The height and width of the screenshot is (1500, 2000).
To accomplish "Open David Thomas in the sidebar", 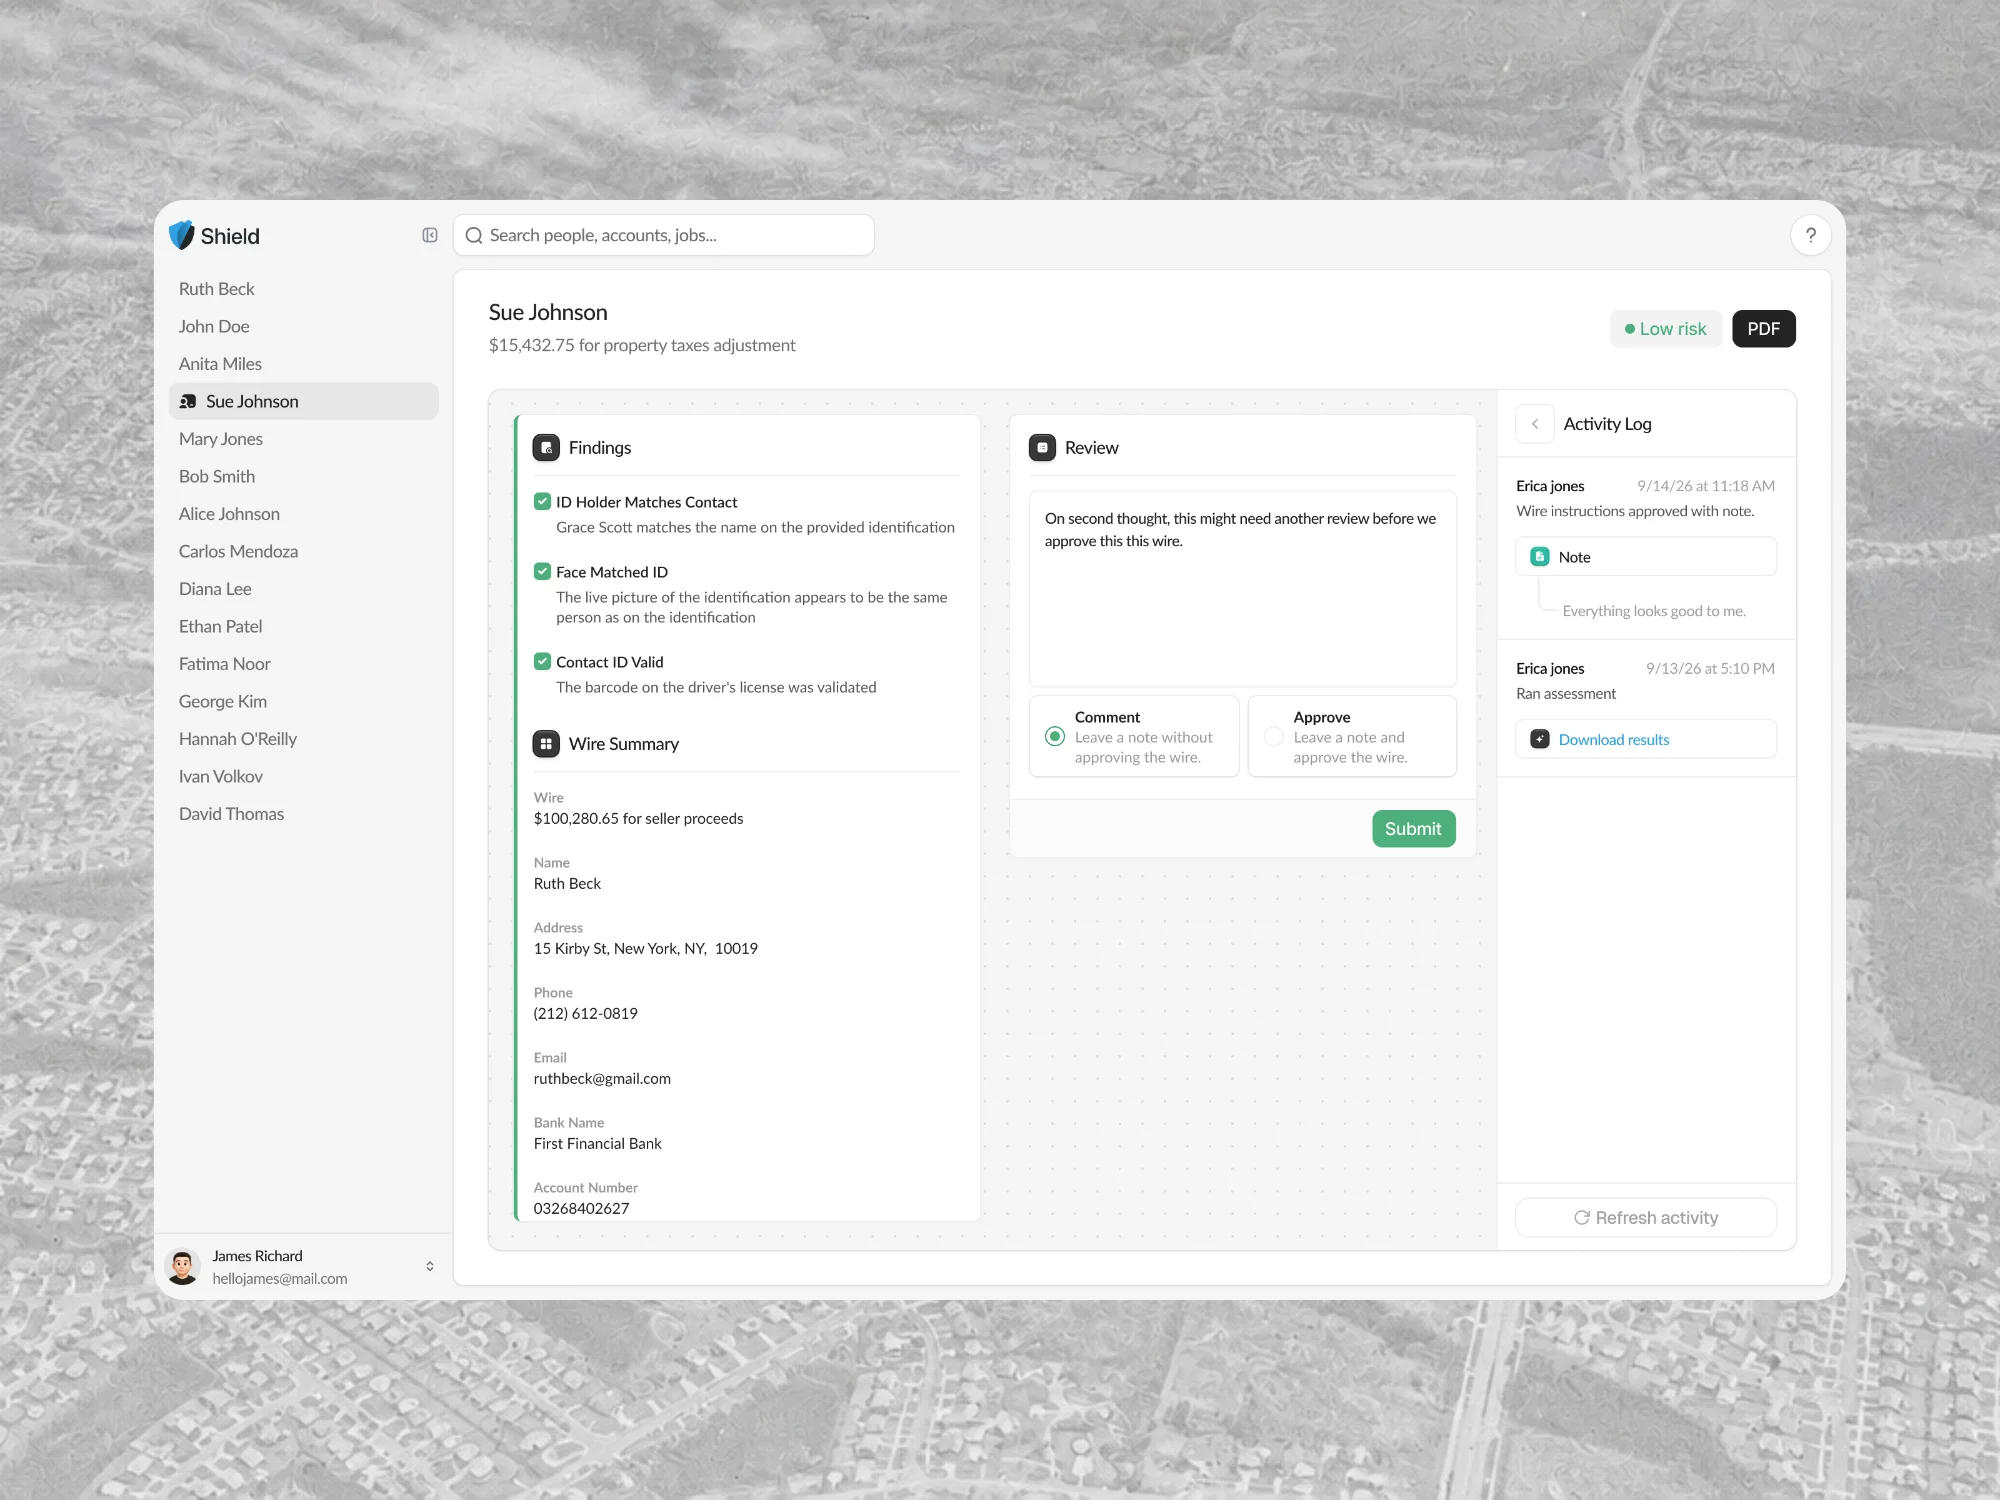I will coord(231,814).
